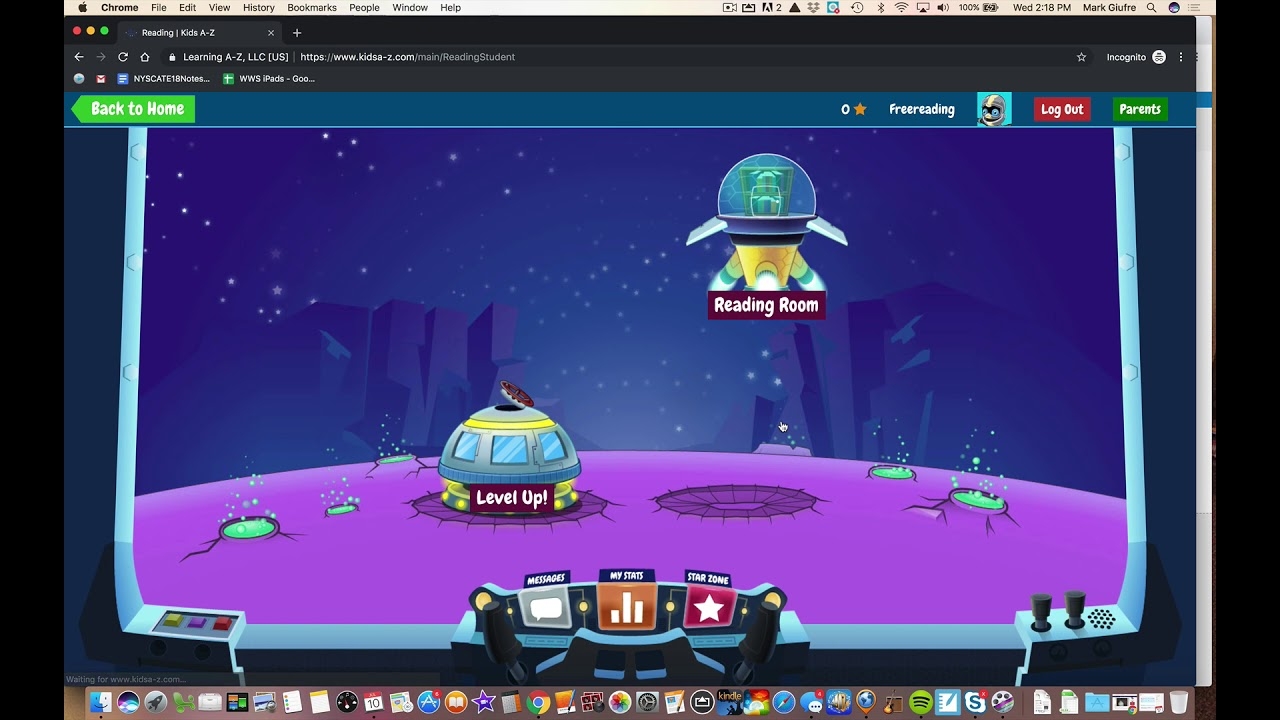
Task: Open the battery status menu
Action: coord(986,7)
